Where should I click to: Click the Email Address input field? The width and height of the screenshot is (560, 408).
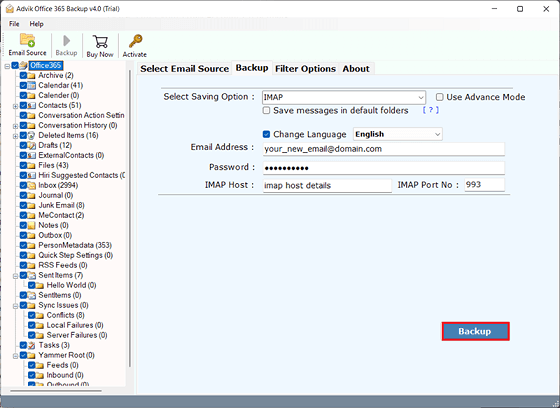(384, 149)
